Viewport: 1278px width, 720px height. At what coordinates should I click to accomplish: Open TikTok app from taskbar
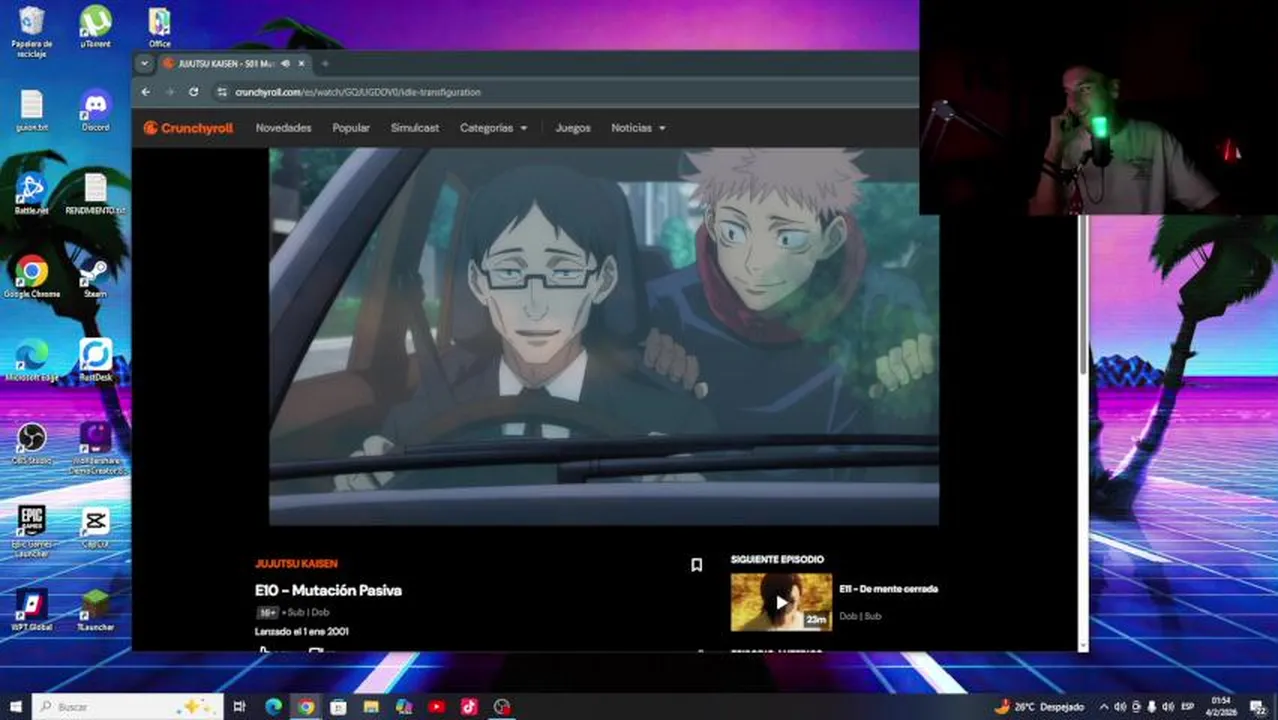pyautogui.click(x=469, y=707)
